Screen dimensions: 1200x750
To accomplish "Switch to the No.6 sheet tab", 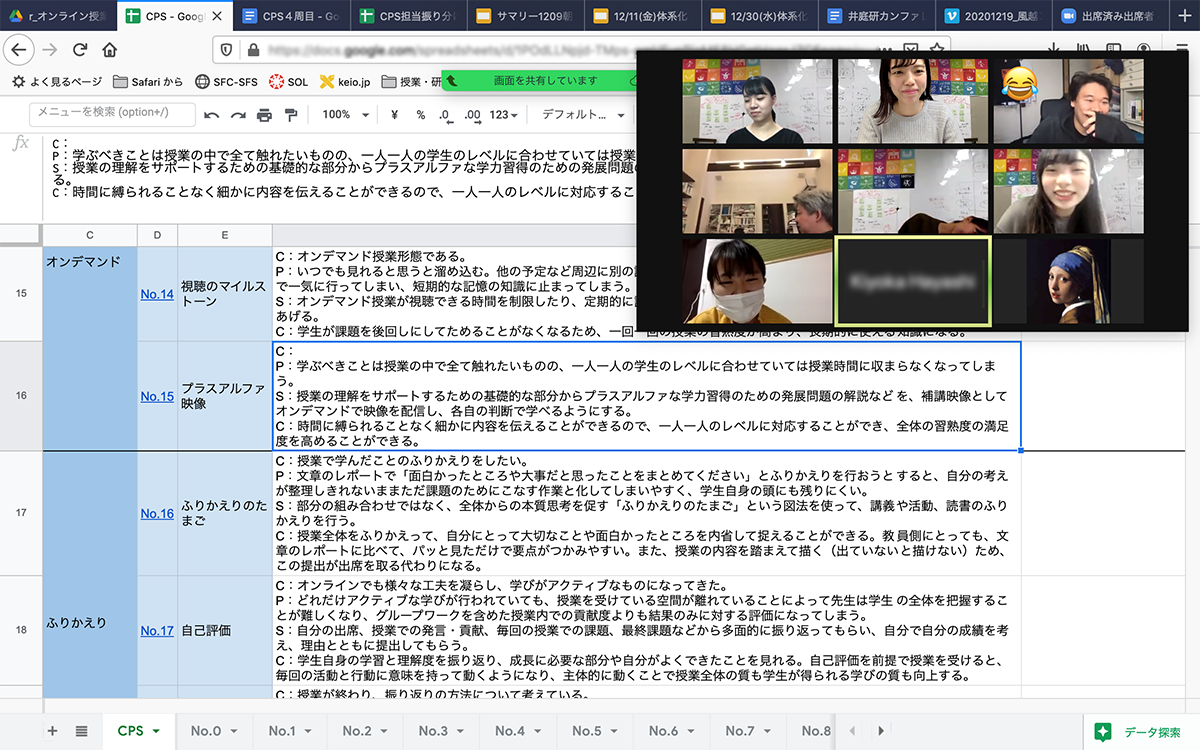I will pyautogui.click(x=670, y=731).
